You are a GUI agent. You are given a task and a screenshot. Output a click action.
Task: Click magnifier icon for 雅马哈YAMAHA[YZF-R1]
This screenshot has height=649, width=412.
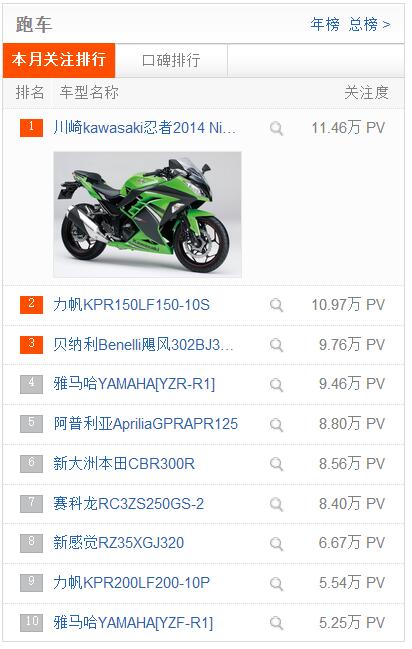click(x=276, y=623)
